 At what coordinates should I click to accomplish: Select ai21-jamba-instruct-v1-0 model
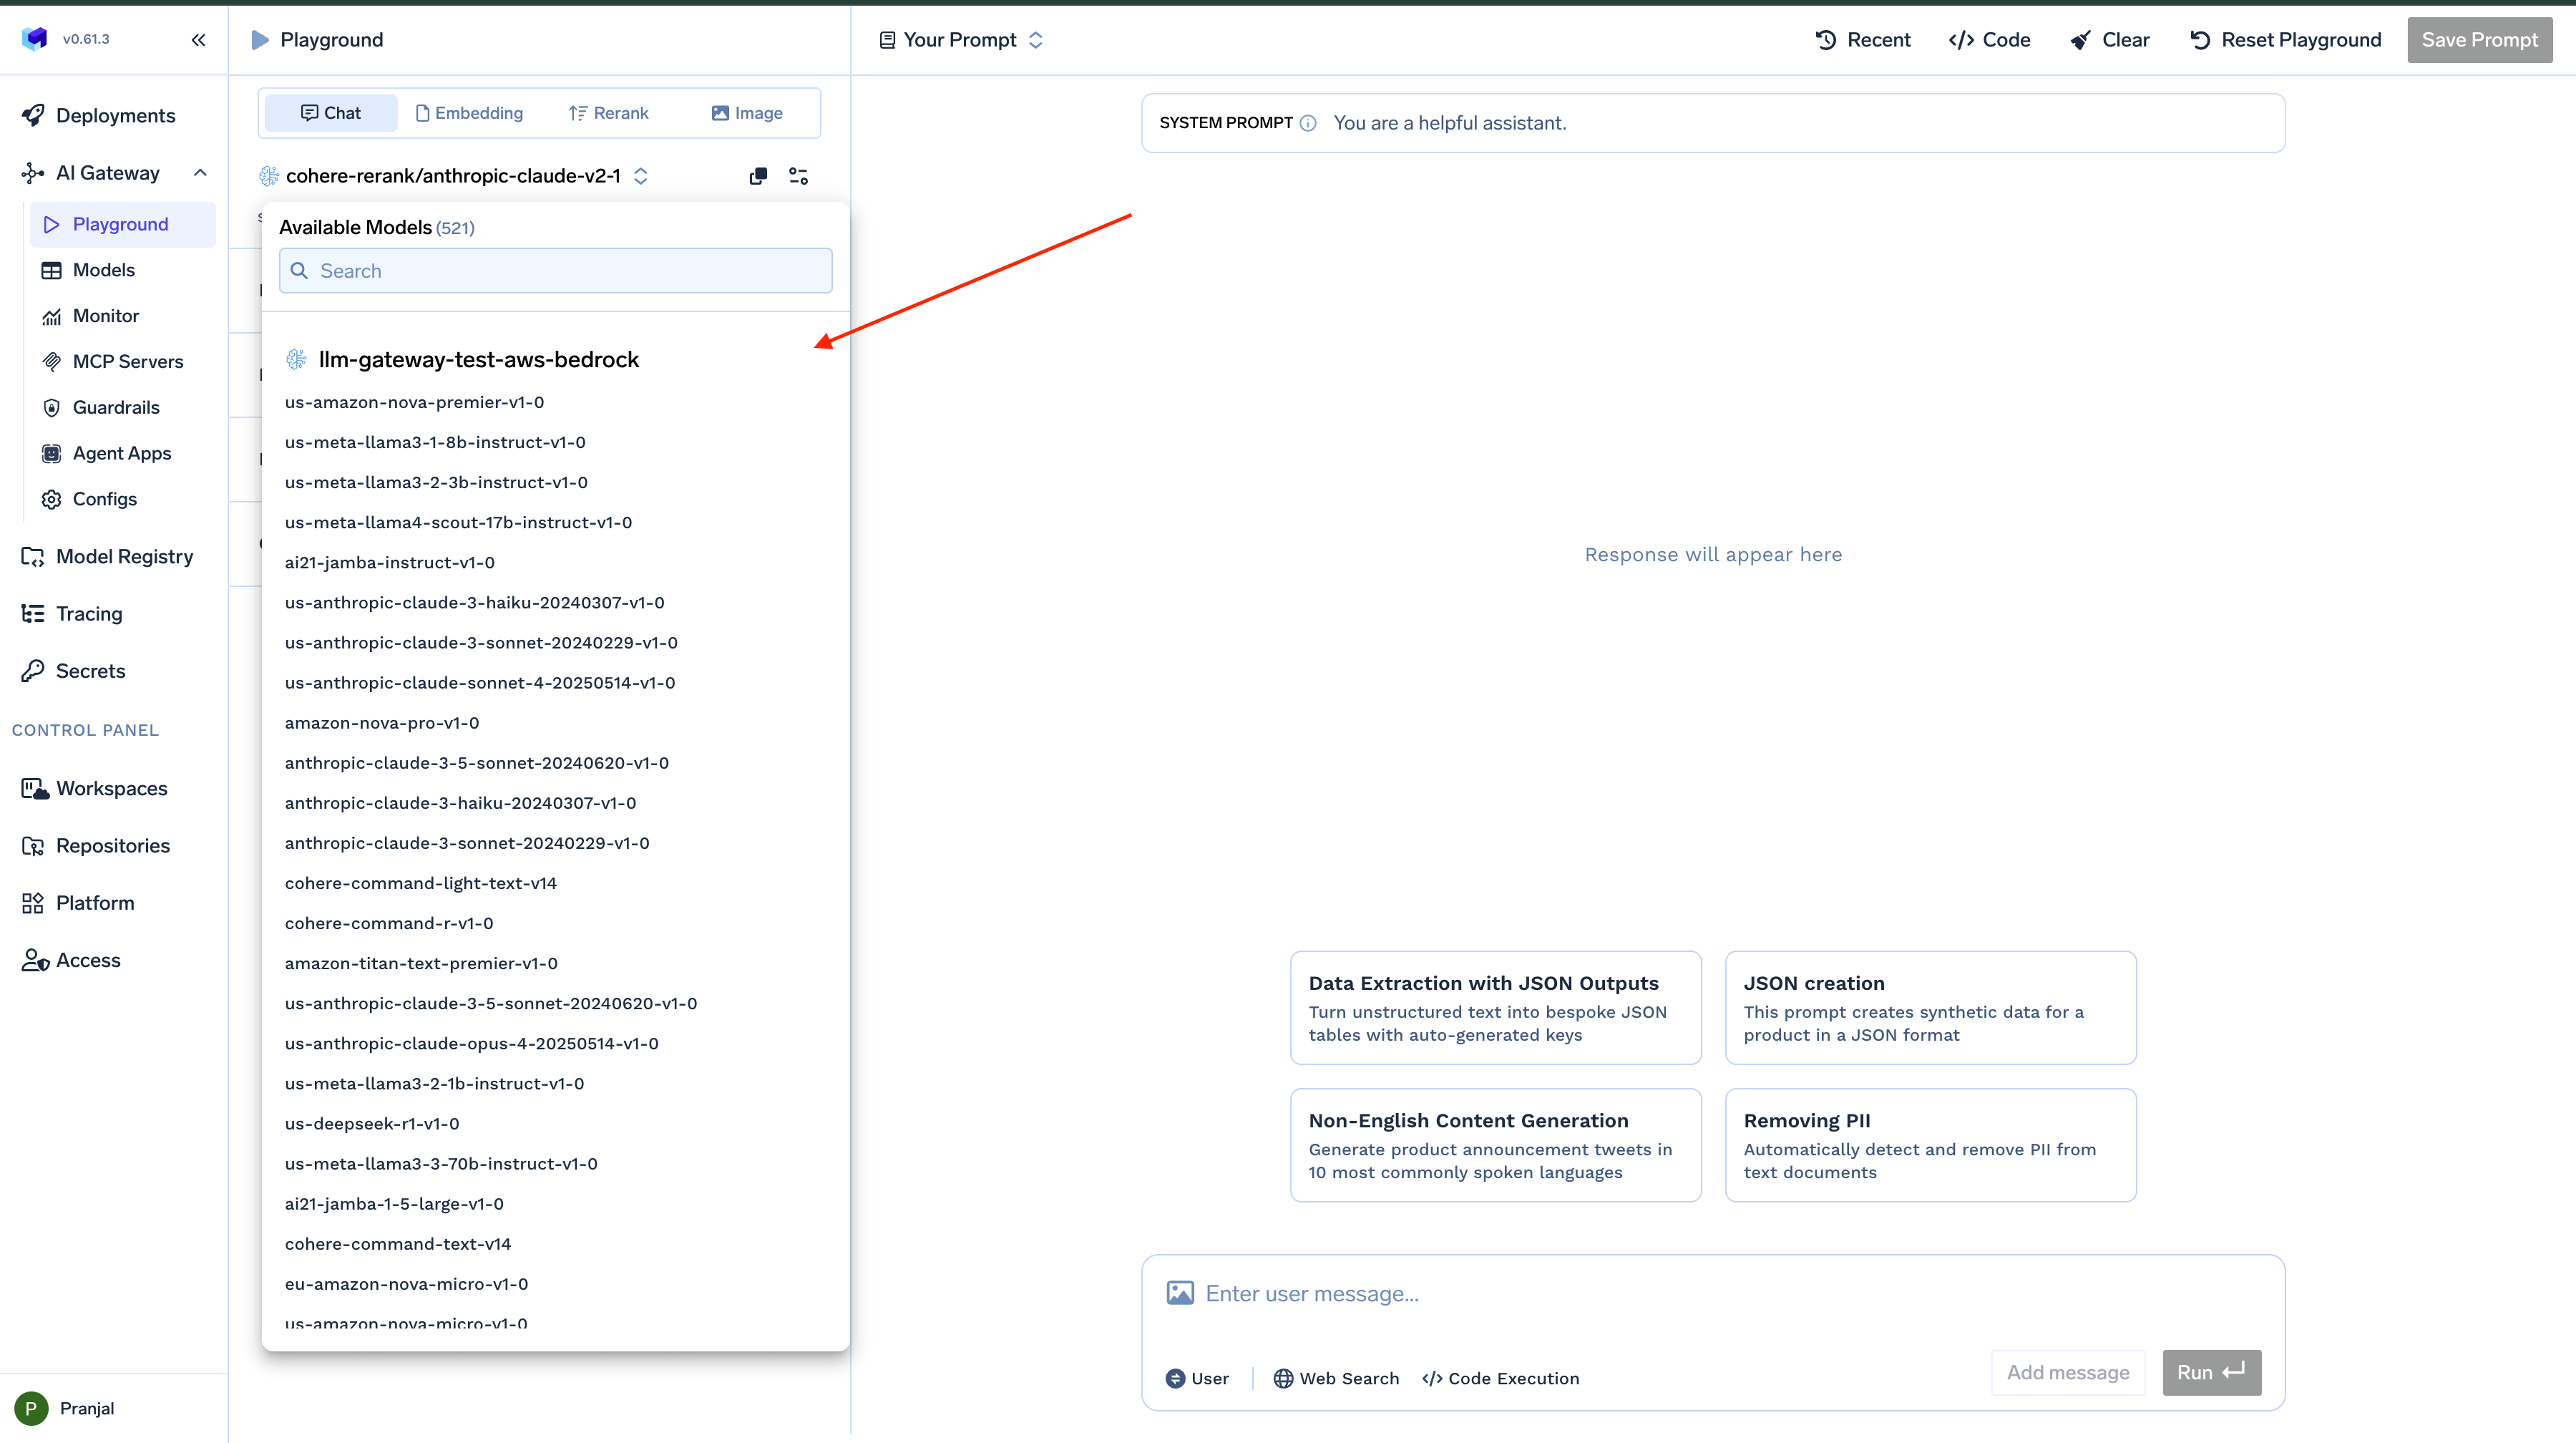pos(390,562)
